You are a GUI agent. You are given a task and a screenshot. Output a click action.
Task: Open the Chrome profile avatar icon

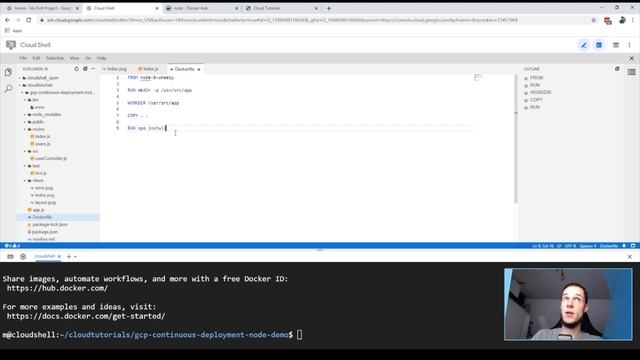point(622,20)
